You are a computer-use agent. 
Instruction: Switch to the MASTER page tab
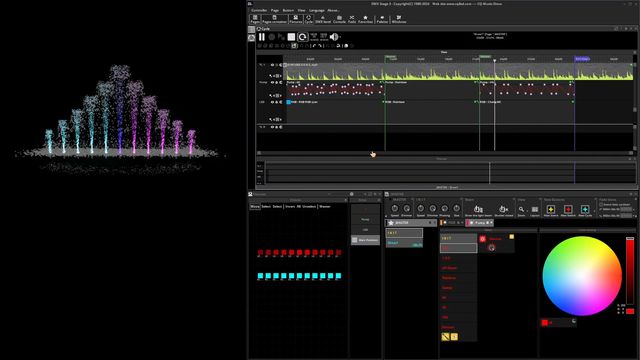411,223
